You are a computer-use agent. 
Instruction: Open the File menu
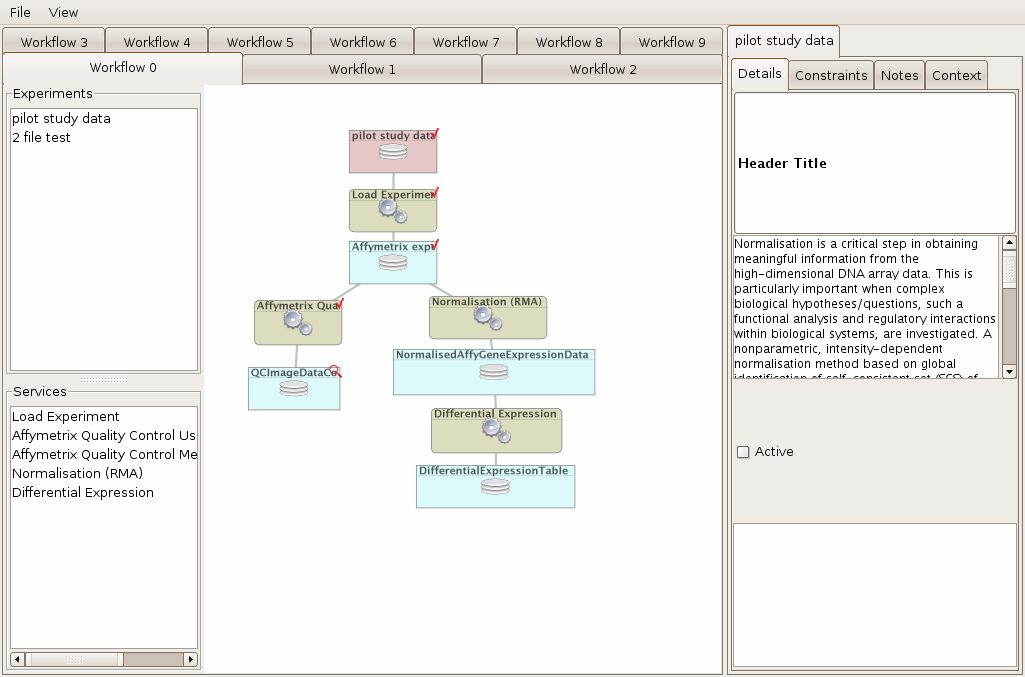(20, 13)
